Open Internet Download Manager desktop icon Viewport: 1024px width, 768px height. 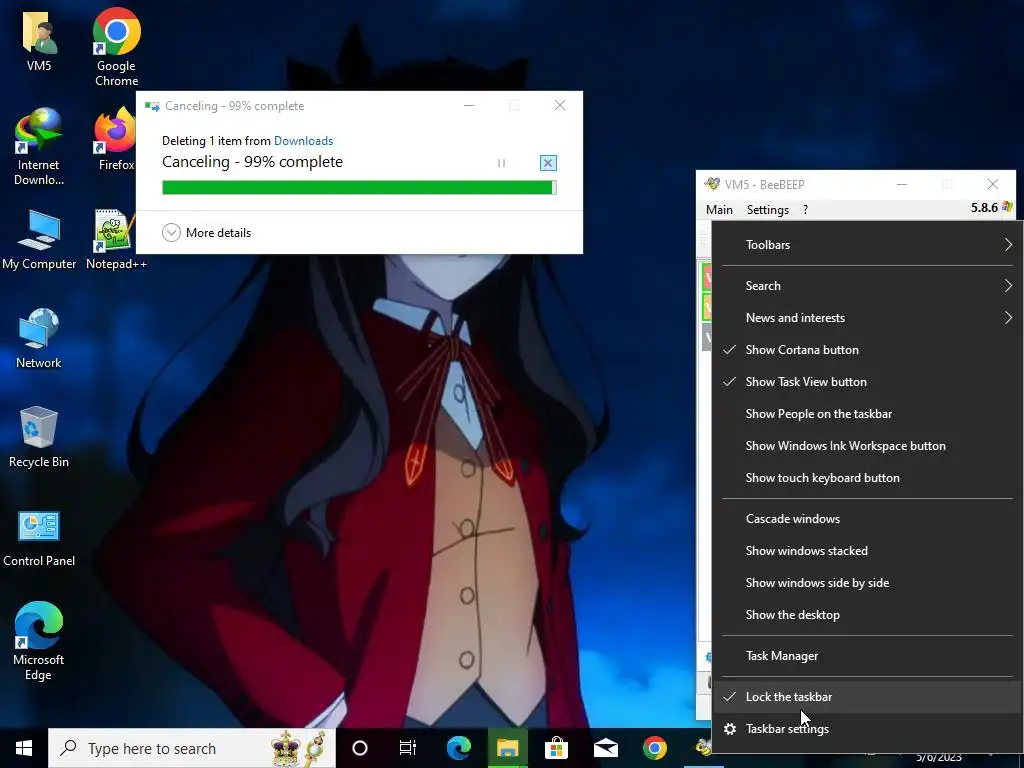tap(39, 147)
